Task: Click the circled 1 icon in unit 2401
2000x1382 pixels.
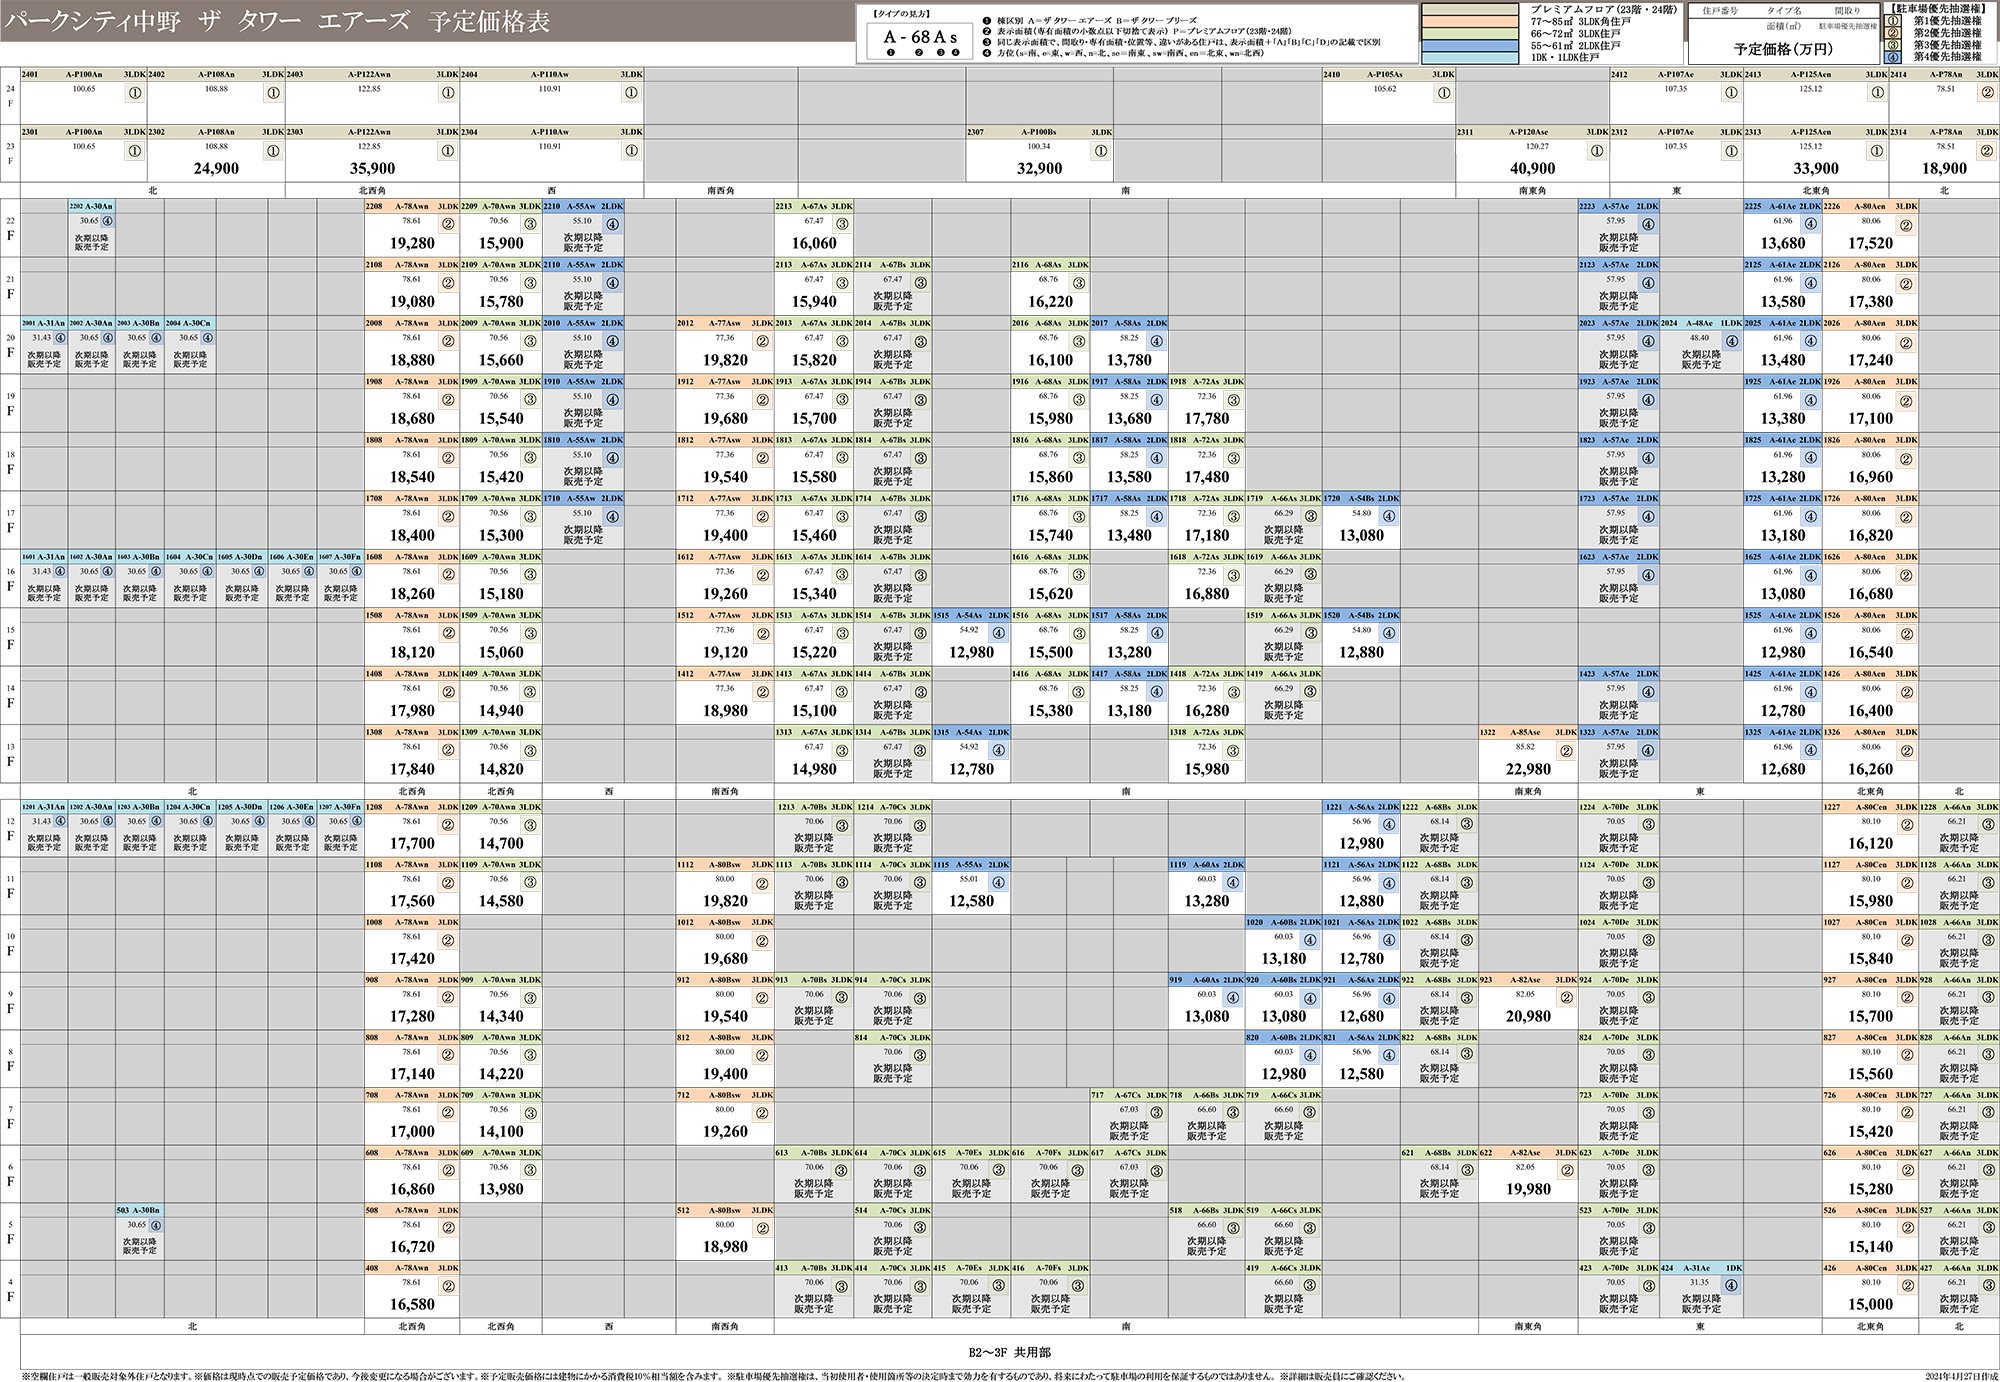Action: pos(134,93)
